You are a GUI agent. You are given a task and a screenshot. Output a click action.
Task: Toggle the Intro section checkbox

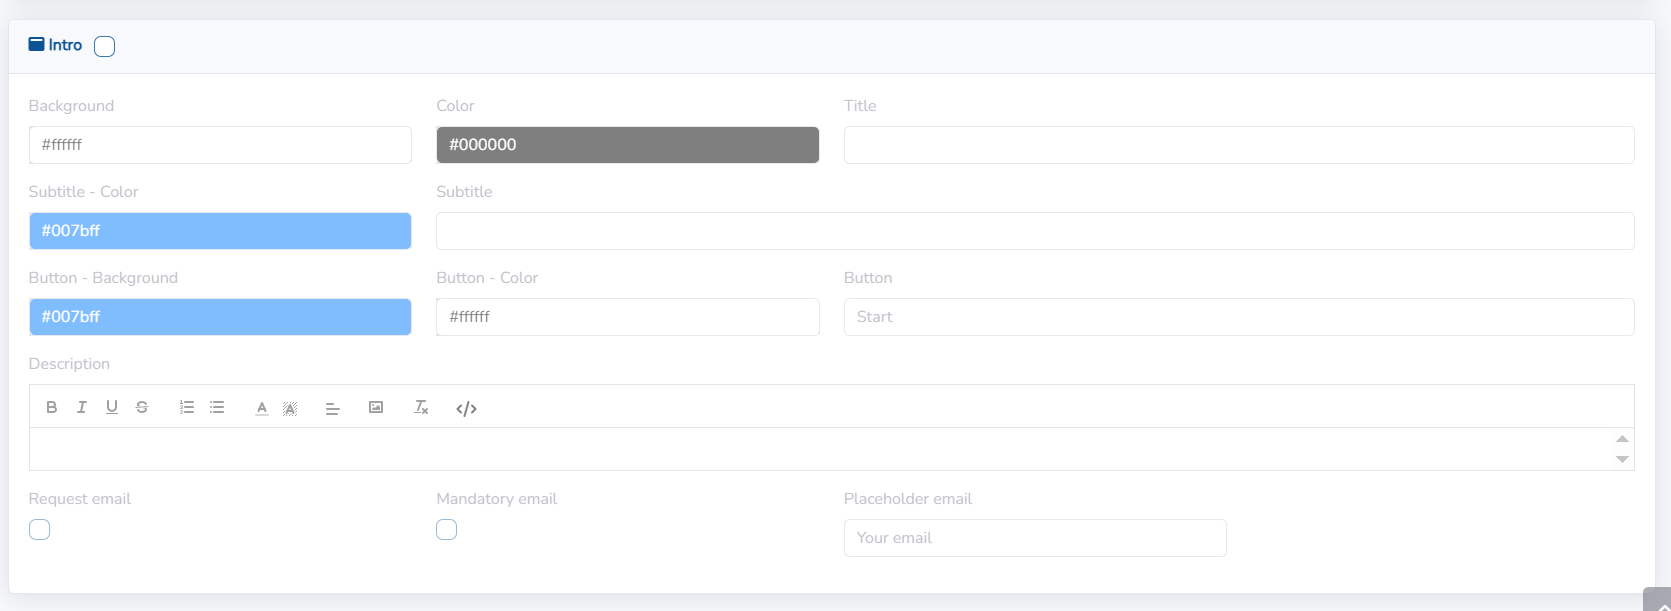pyautogui.click(x=105, y=46)
